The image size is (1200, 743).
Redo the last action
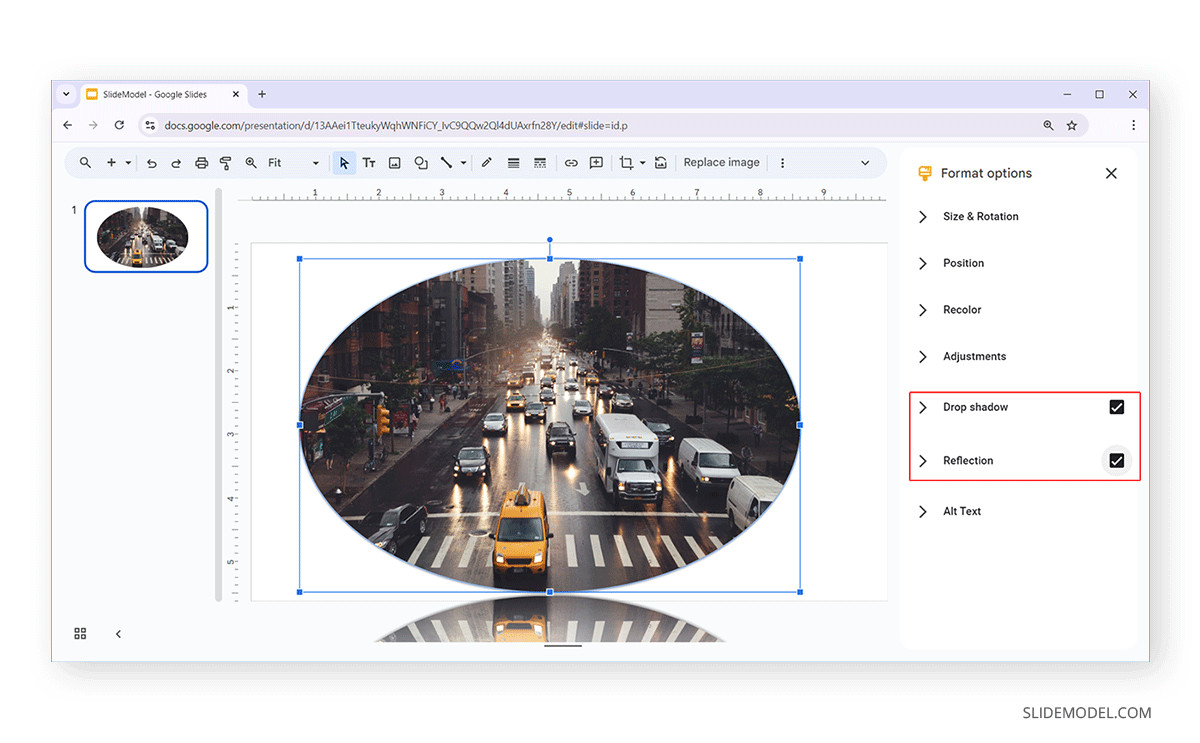coord(176,163)
